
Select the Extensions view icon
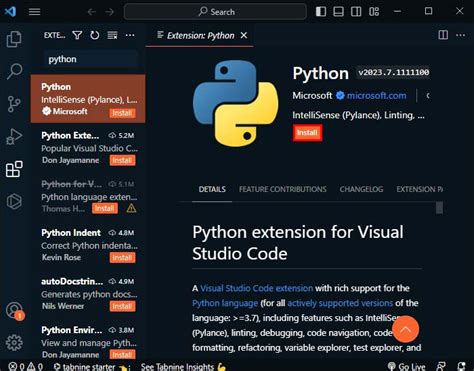pyautogui.click(x=14, y=169)
